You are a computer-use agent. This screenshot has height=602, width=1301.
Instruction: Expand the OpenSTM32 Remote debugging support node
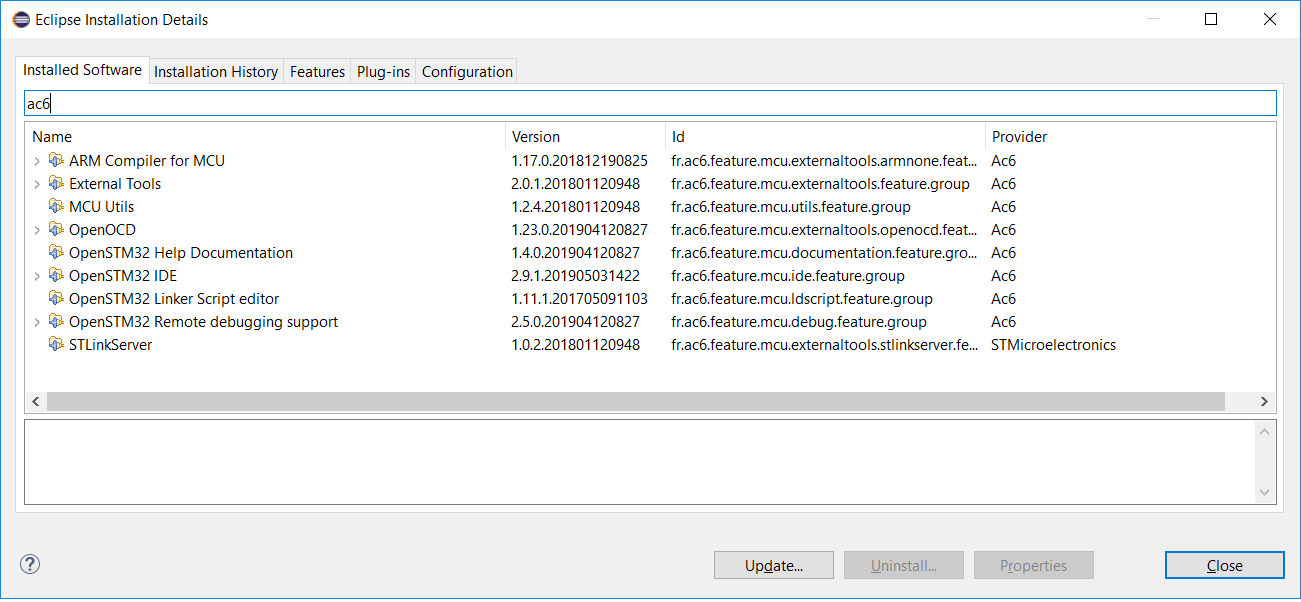point(37,322)
